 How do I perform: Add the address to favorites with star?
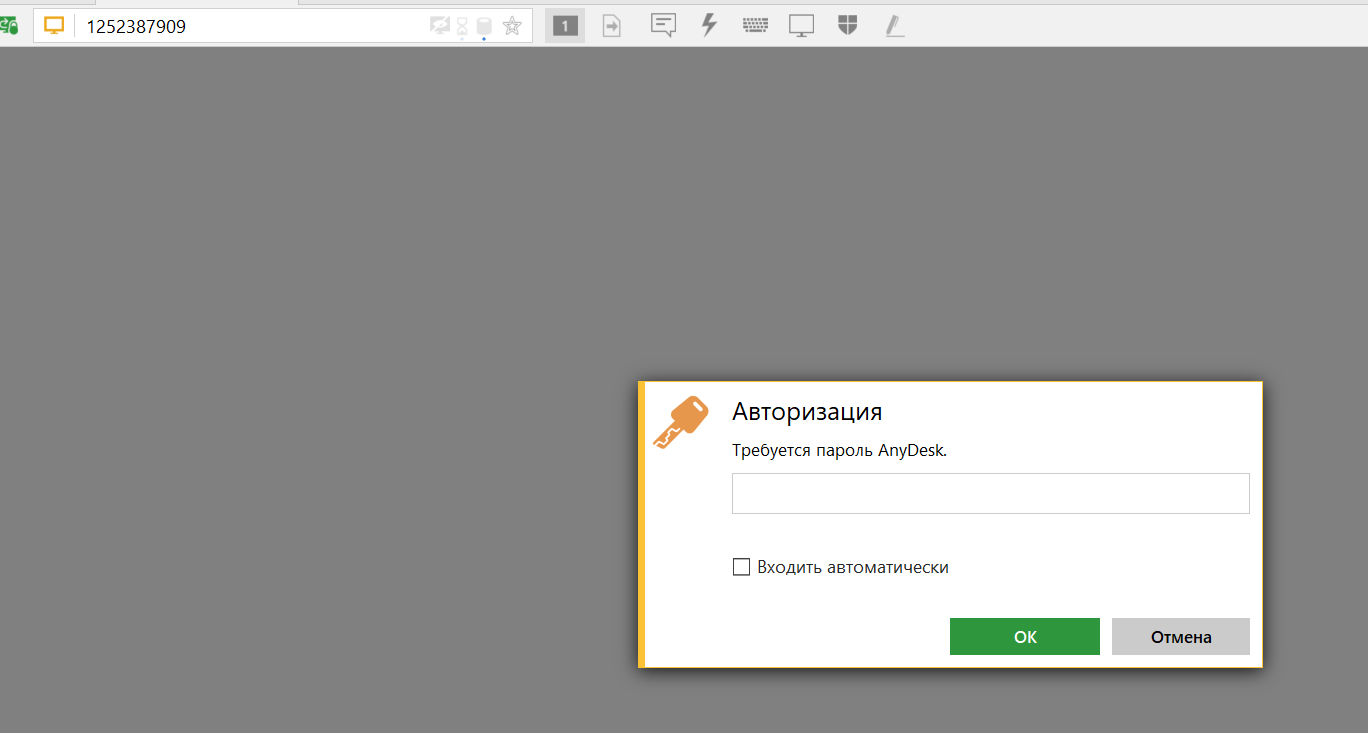(512, 26)
